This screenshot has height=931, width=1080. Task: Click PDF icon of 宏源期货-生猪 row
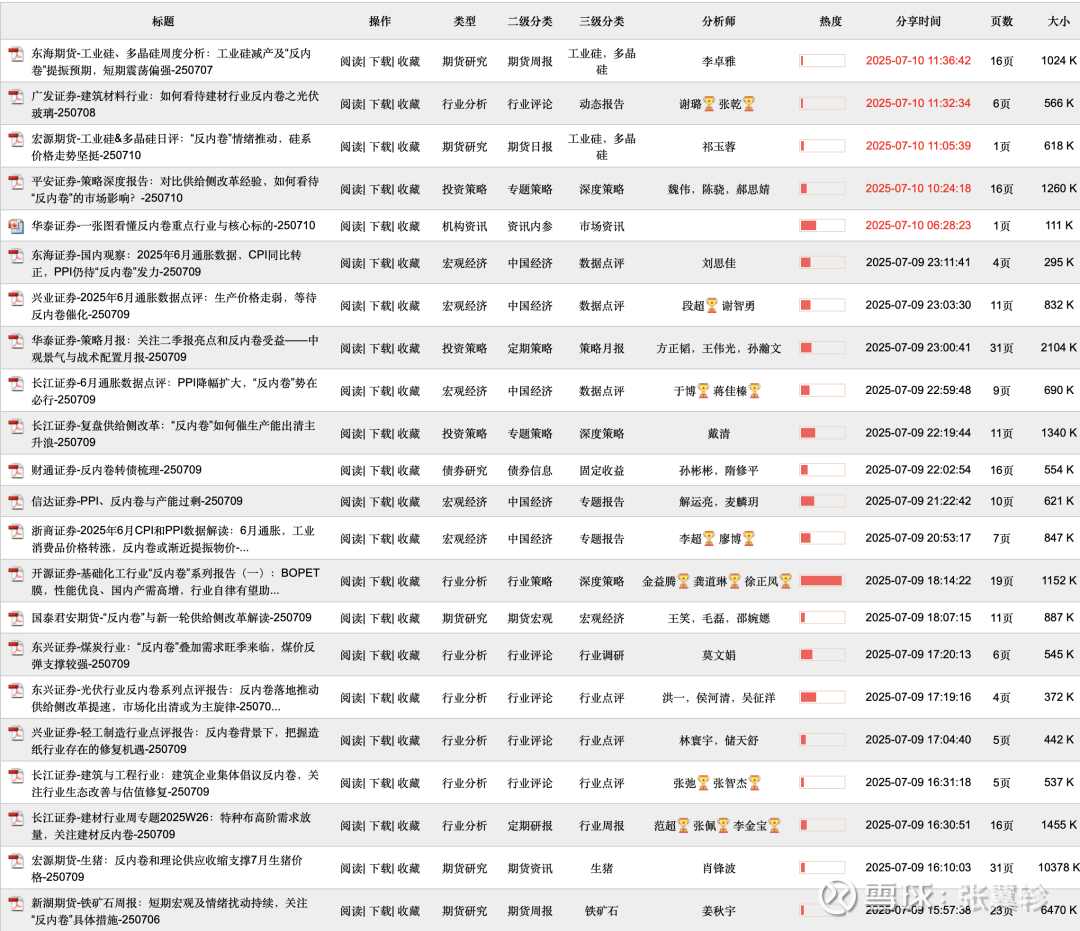(x=15, y=862)
